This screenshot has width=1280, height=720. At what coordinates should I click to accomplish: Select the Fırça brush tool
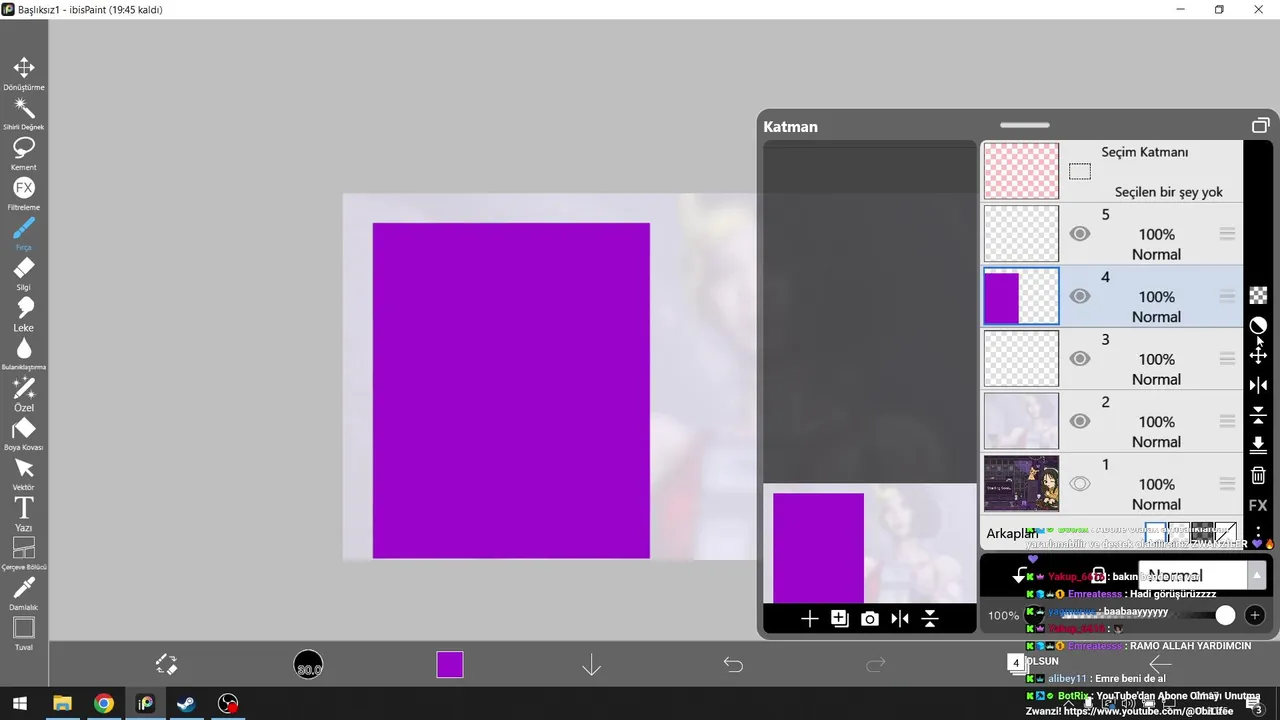point(24,233)
